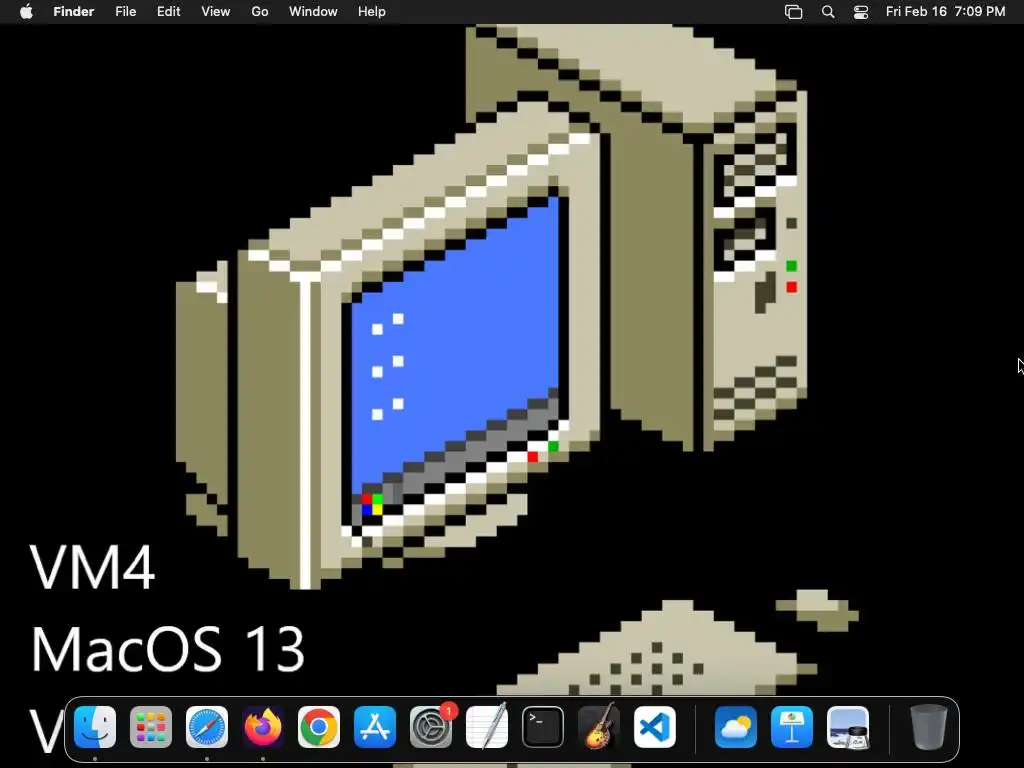Launch Firefox from the Dock
Screen dimensions: 1024x768
tap(263, 727)
